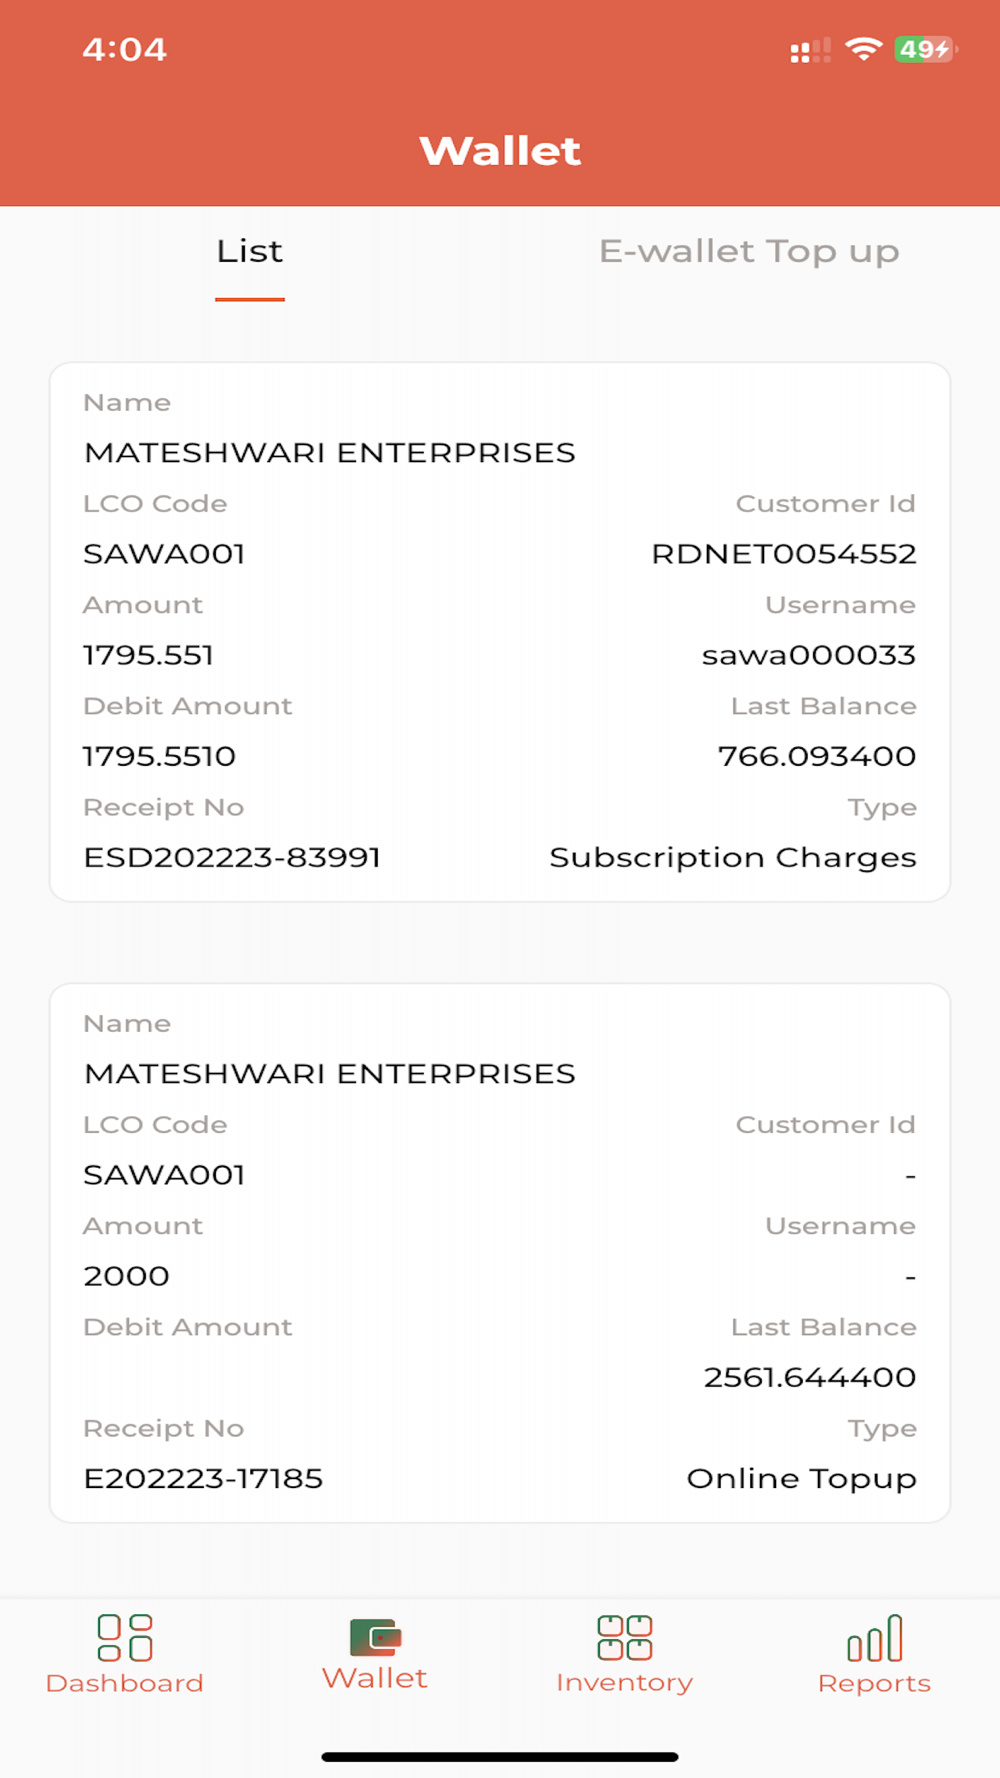
Task: Tap the Inventory label in navigation
Action: pyautogui.click(x=625, y=1683)
